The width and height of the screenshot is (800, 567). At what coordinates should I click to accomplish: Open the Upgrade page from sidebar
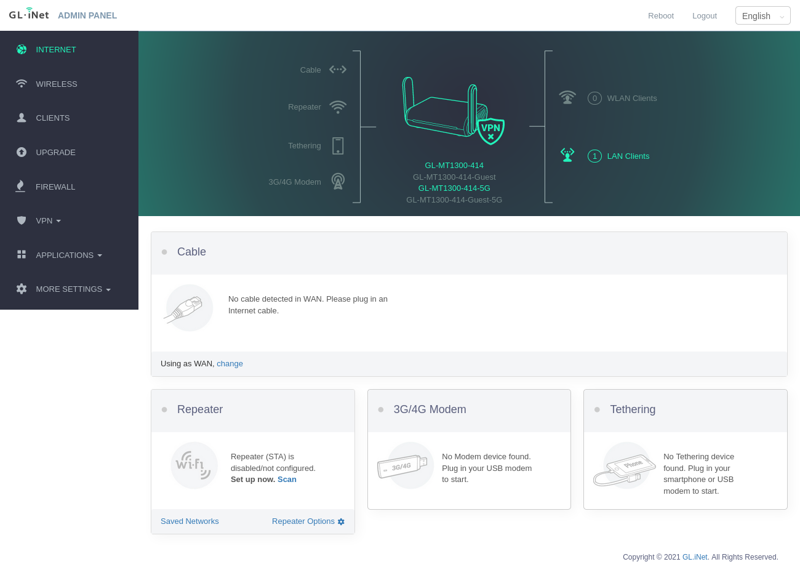click(x=56, y=152)
